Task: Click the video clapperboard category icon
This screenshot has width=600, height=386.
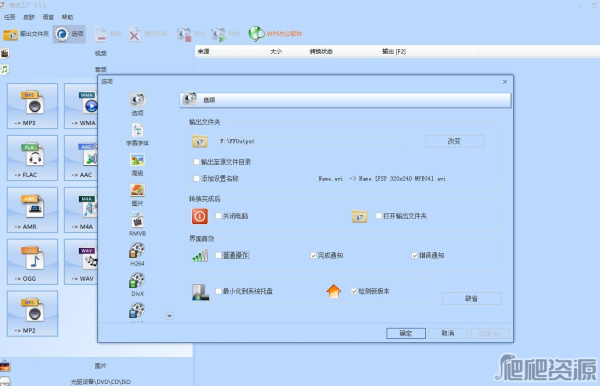Action: (x=5, y=53)
